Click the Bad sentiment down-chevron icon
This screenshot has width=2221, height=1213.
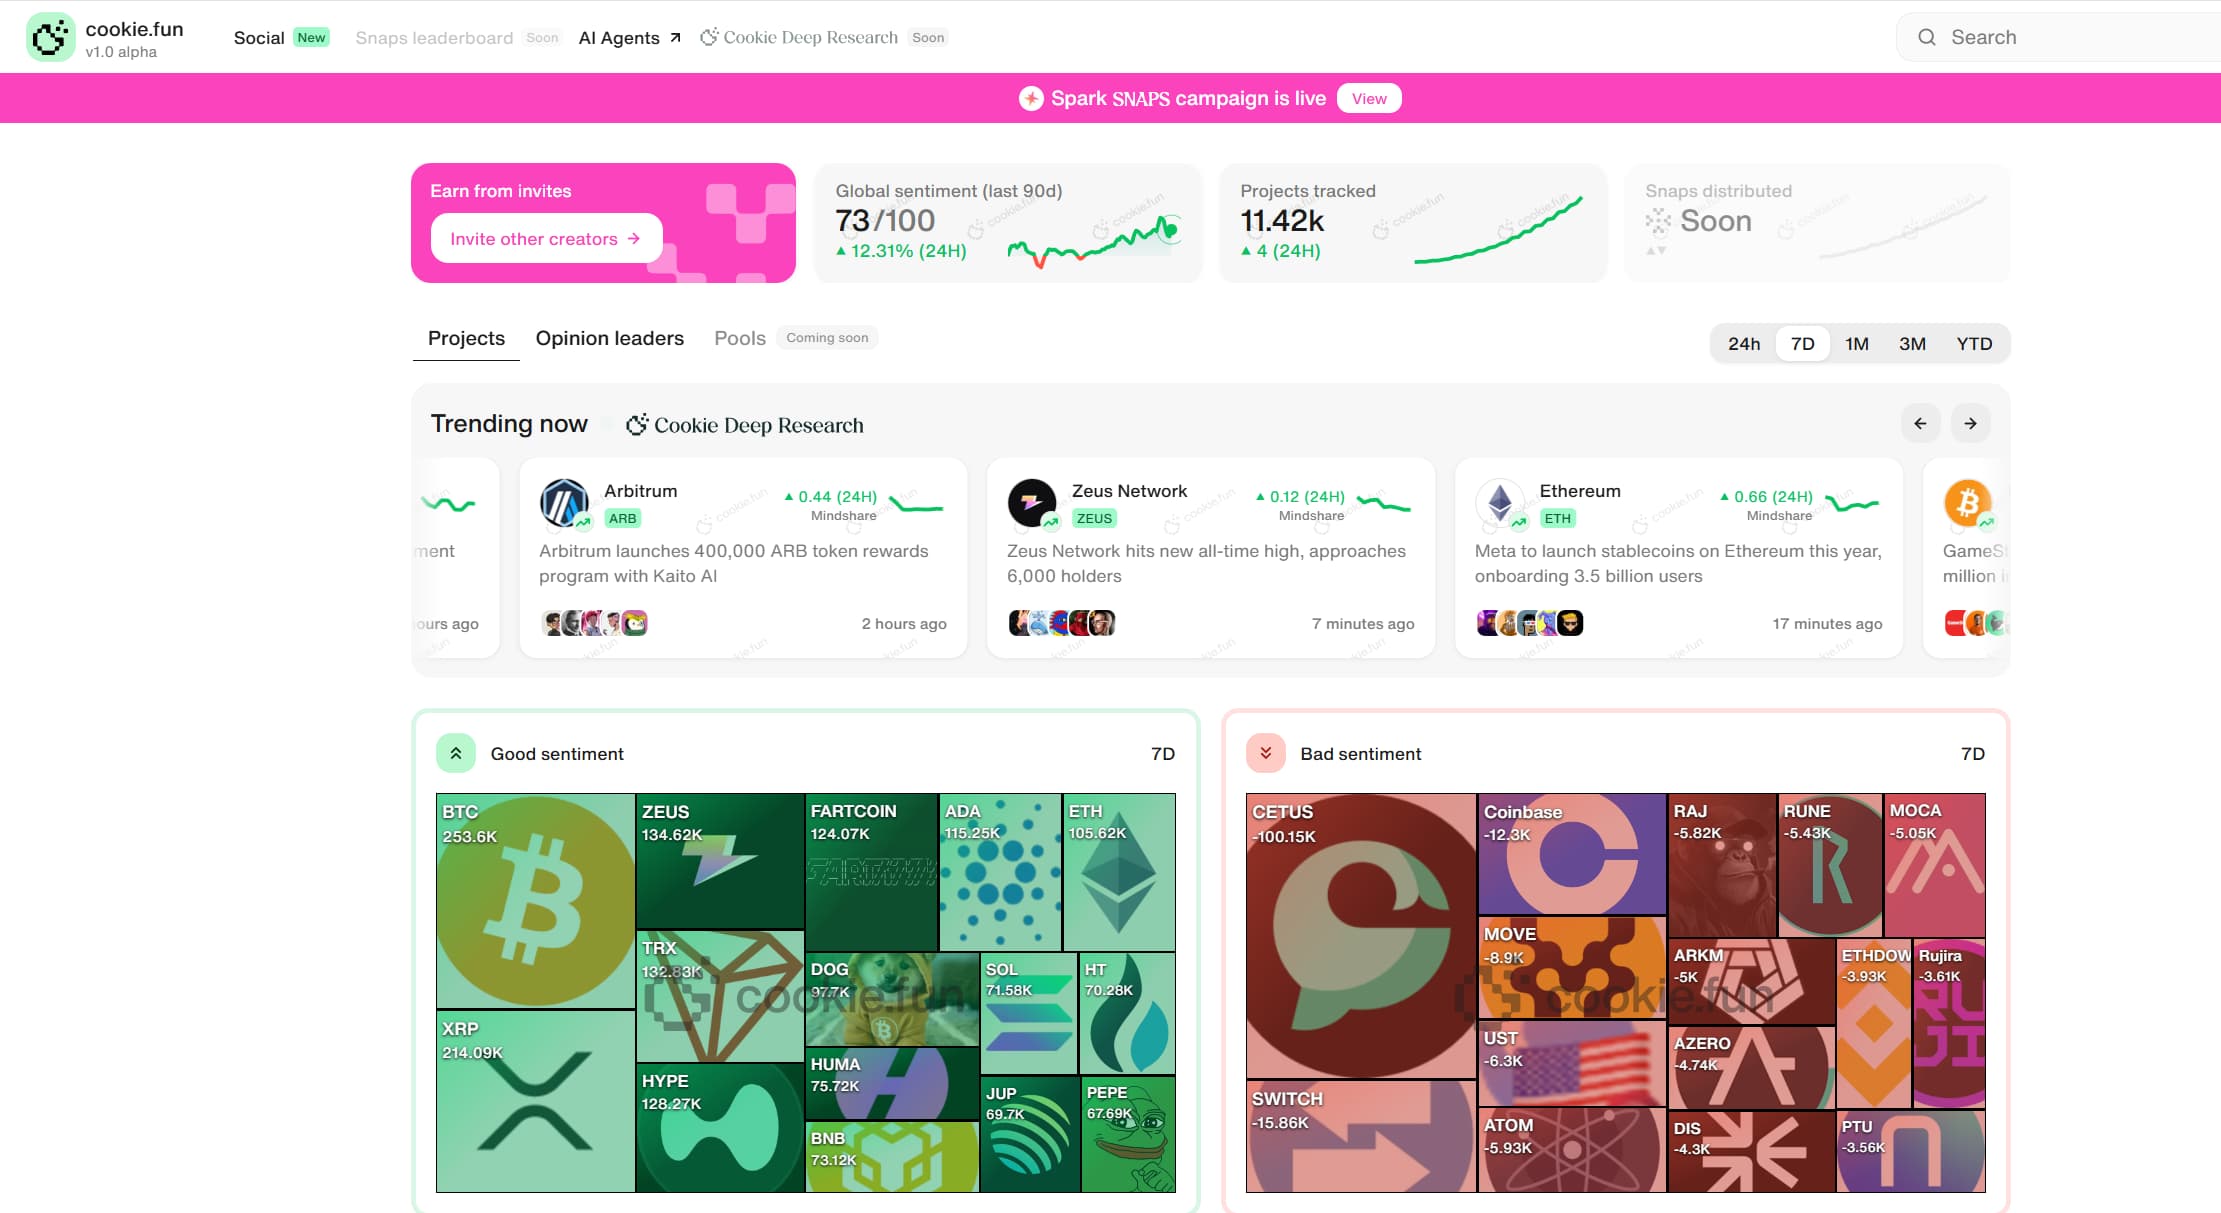coord(1266,753)
